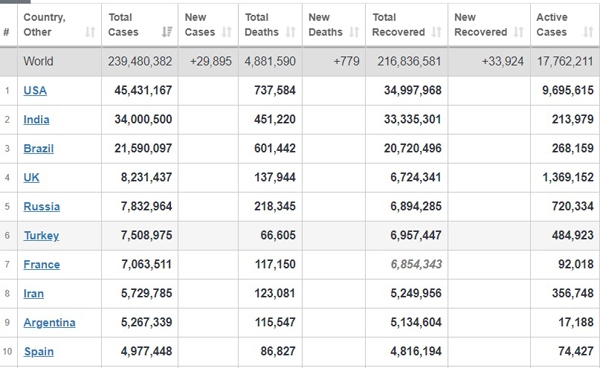Select USA total deaths 737,584
600x368 pixels.
[275, 90]
